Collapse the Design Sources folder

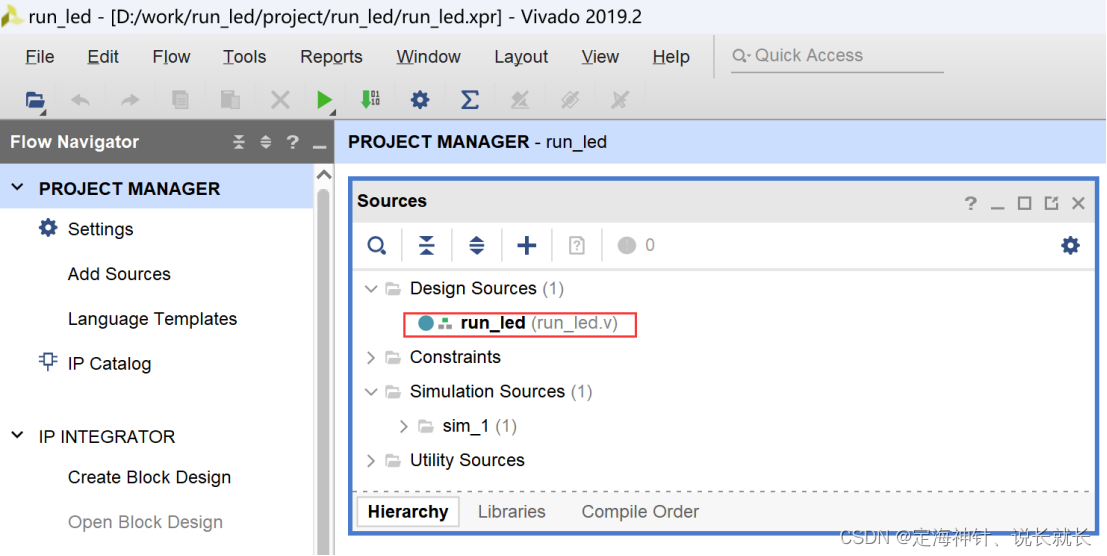[371, 289]
